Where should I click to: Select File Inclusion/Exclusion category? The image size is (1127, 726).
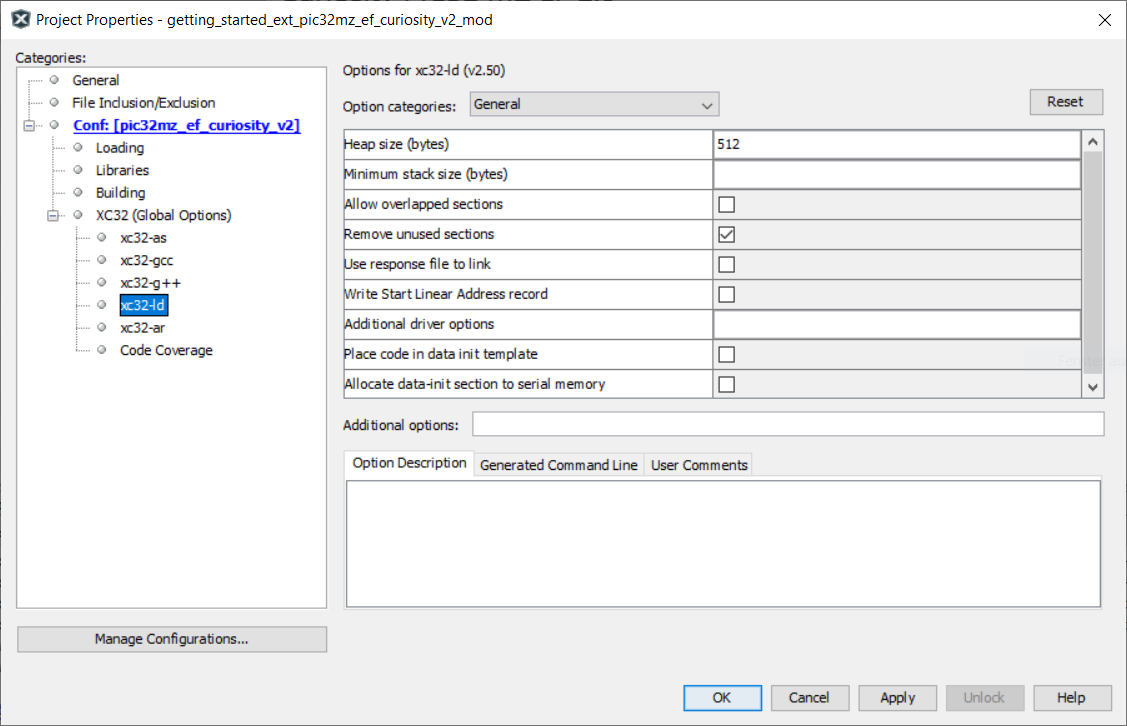pyautogui.click(x=144, y=103)
